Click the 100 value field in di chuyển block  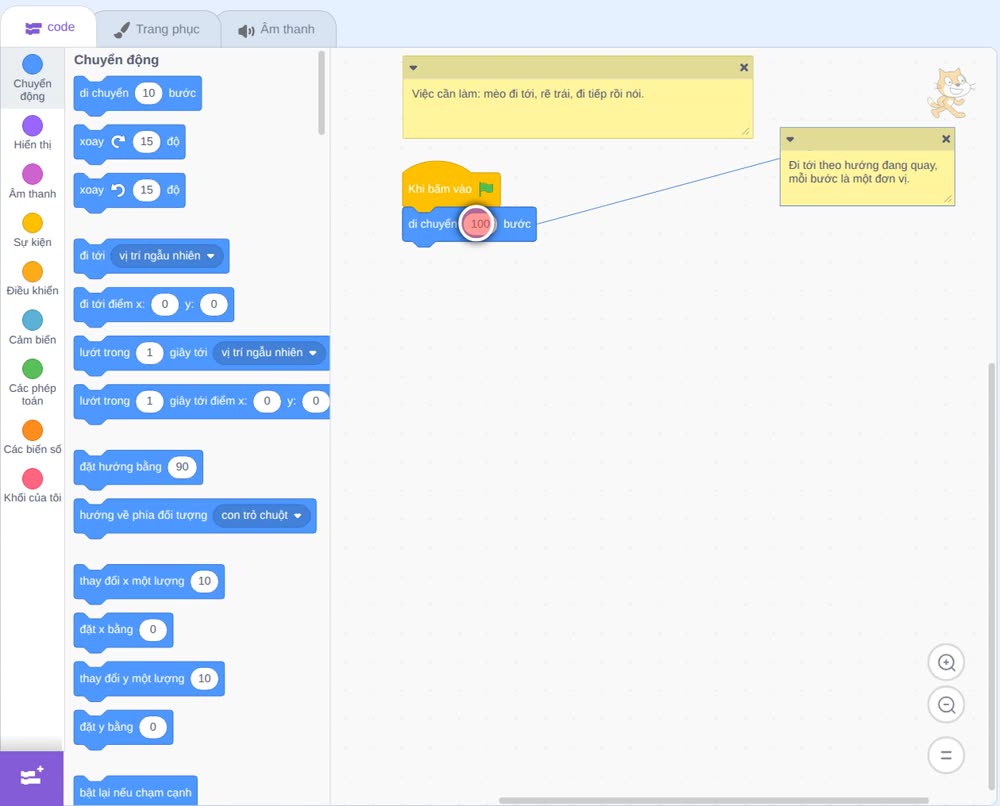(480, 224)
